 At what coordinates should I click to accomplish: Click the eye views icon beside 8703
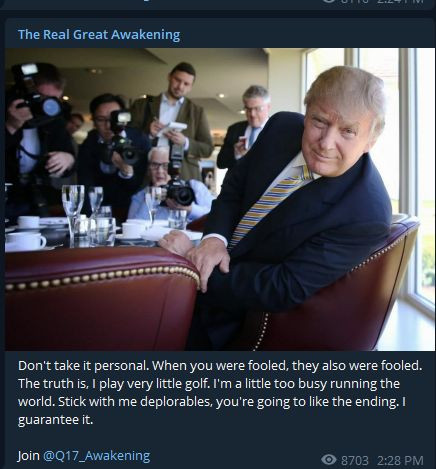329,460
